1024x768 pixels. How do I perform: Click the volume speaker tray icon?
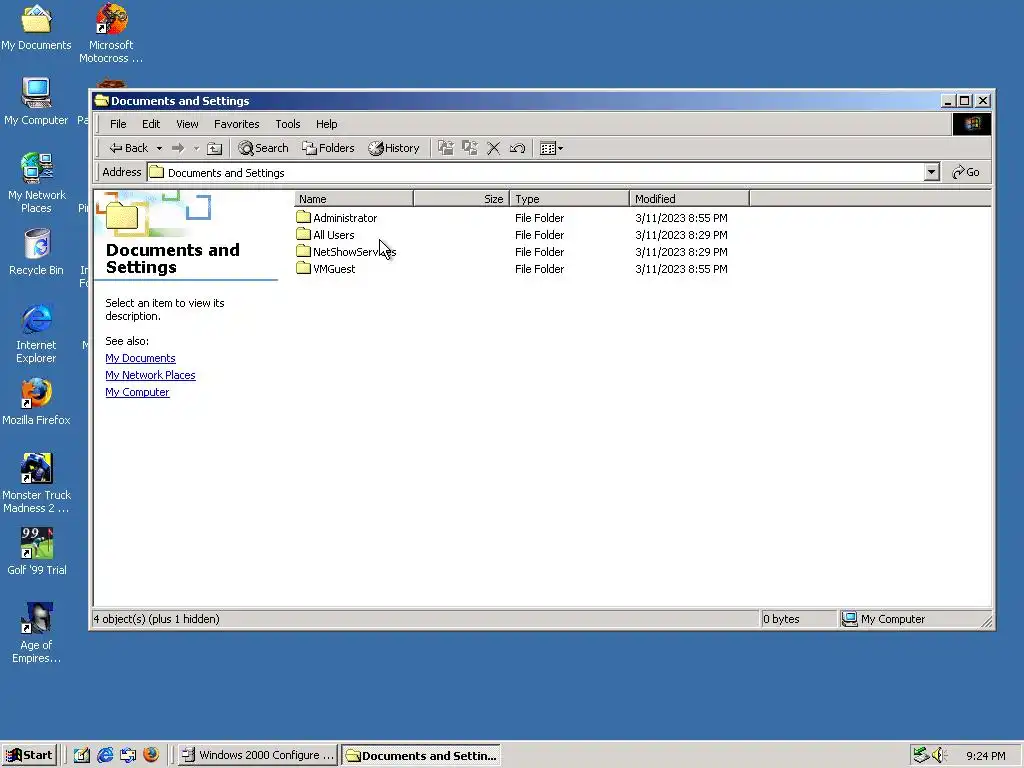coord(939,755)
